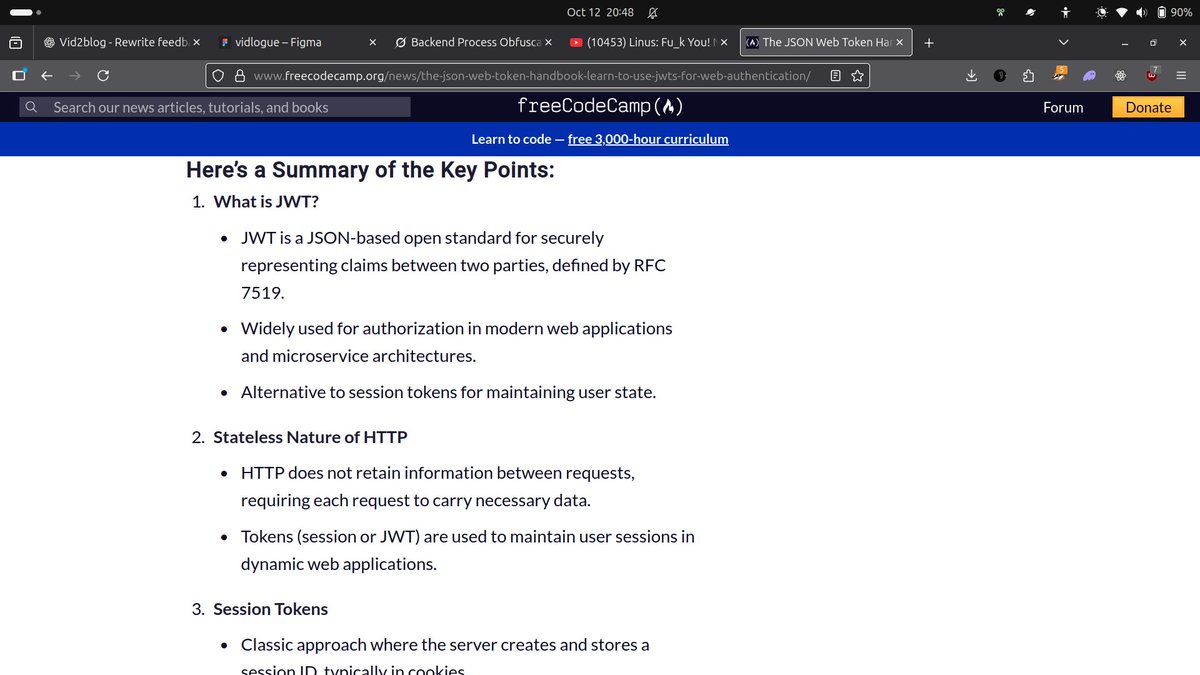Open the Forum link

tap(1063, 107)
